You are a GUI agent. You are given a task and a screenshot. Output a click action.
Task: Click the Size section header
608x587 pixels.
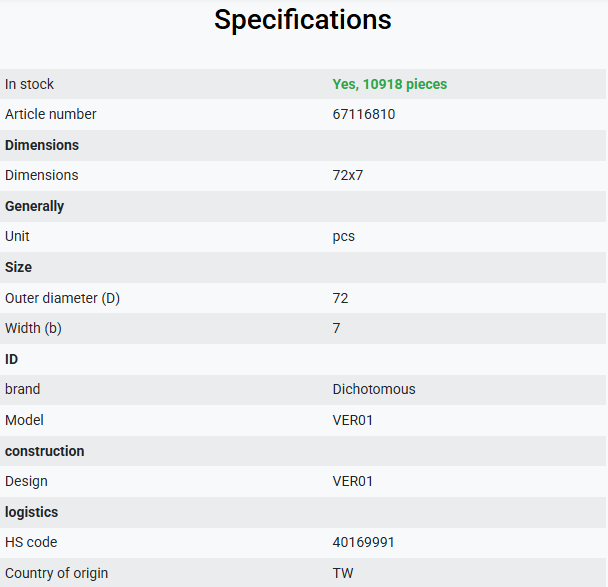click(18, 267)
